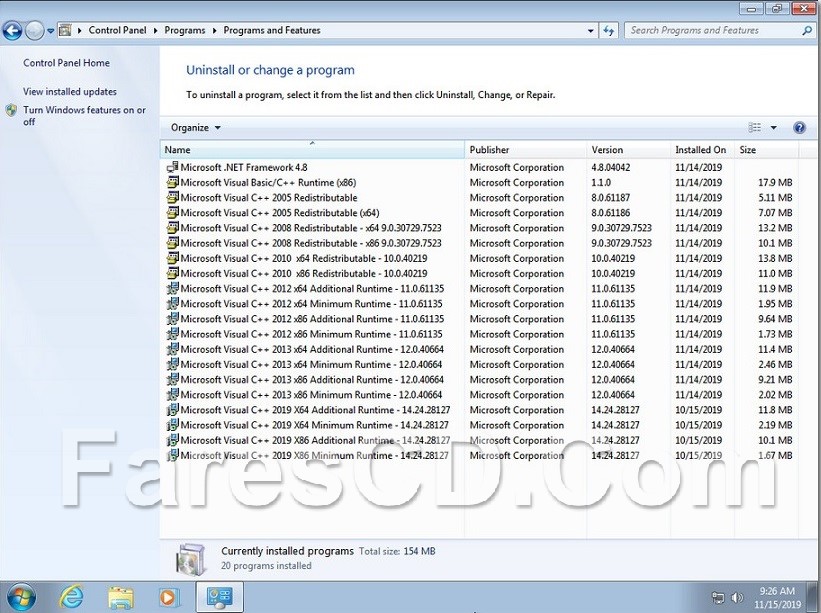
Task: Click the 17.9 MB size cell
Action: pos(775,183)
